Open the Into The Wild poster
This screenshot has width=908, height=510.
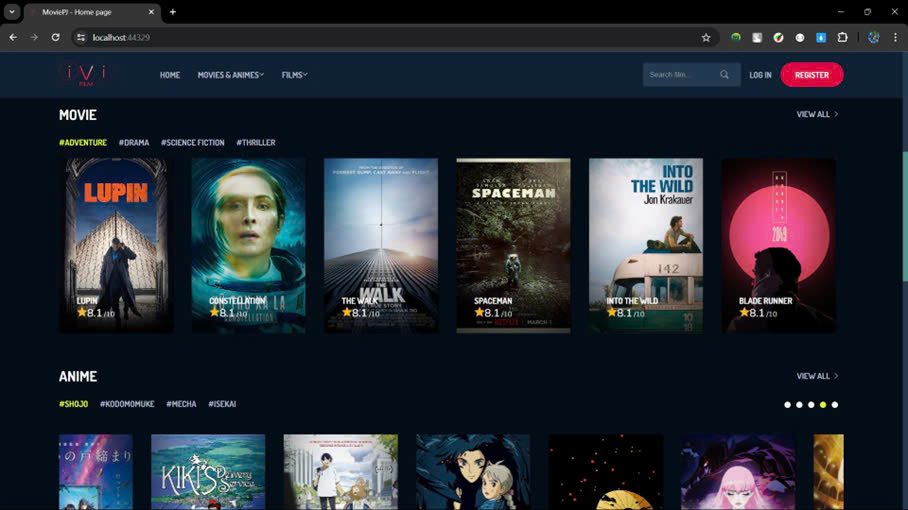click(x=646, y=245)
